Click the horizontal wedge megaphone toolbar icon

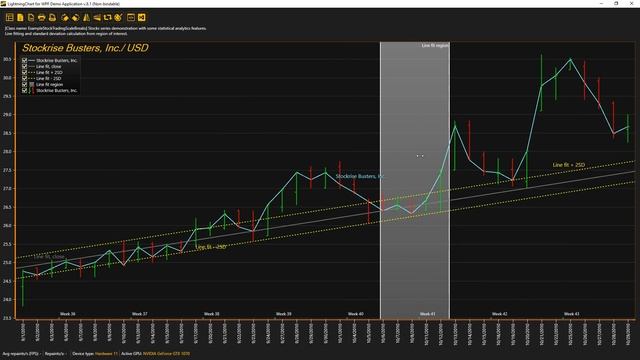point(97,18)
